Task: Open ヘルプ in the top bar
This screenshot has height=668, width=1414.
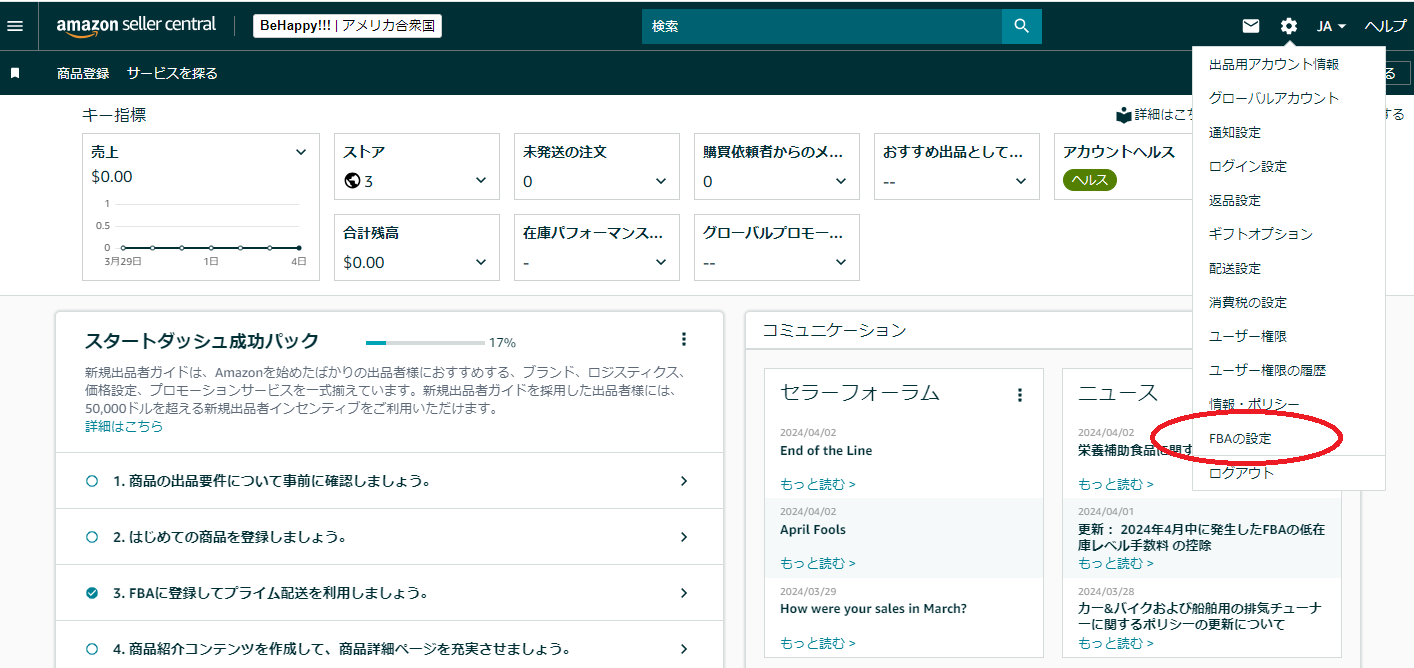Action: tap(1386, 26)
